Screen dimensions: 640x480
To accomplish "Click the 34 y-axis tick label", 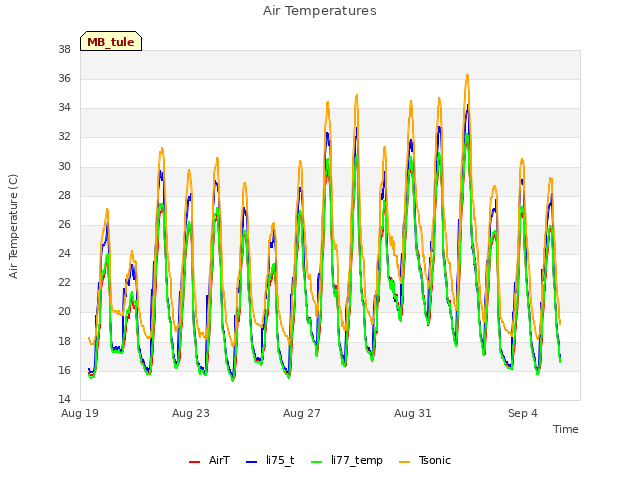I will tap(64, 108).
